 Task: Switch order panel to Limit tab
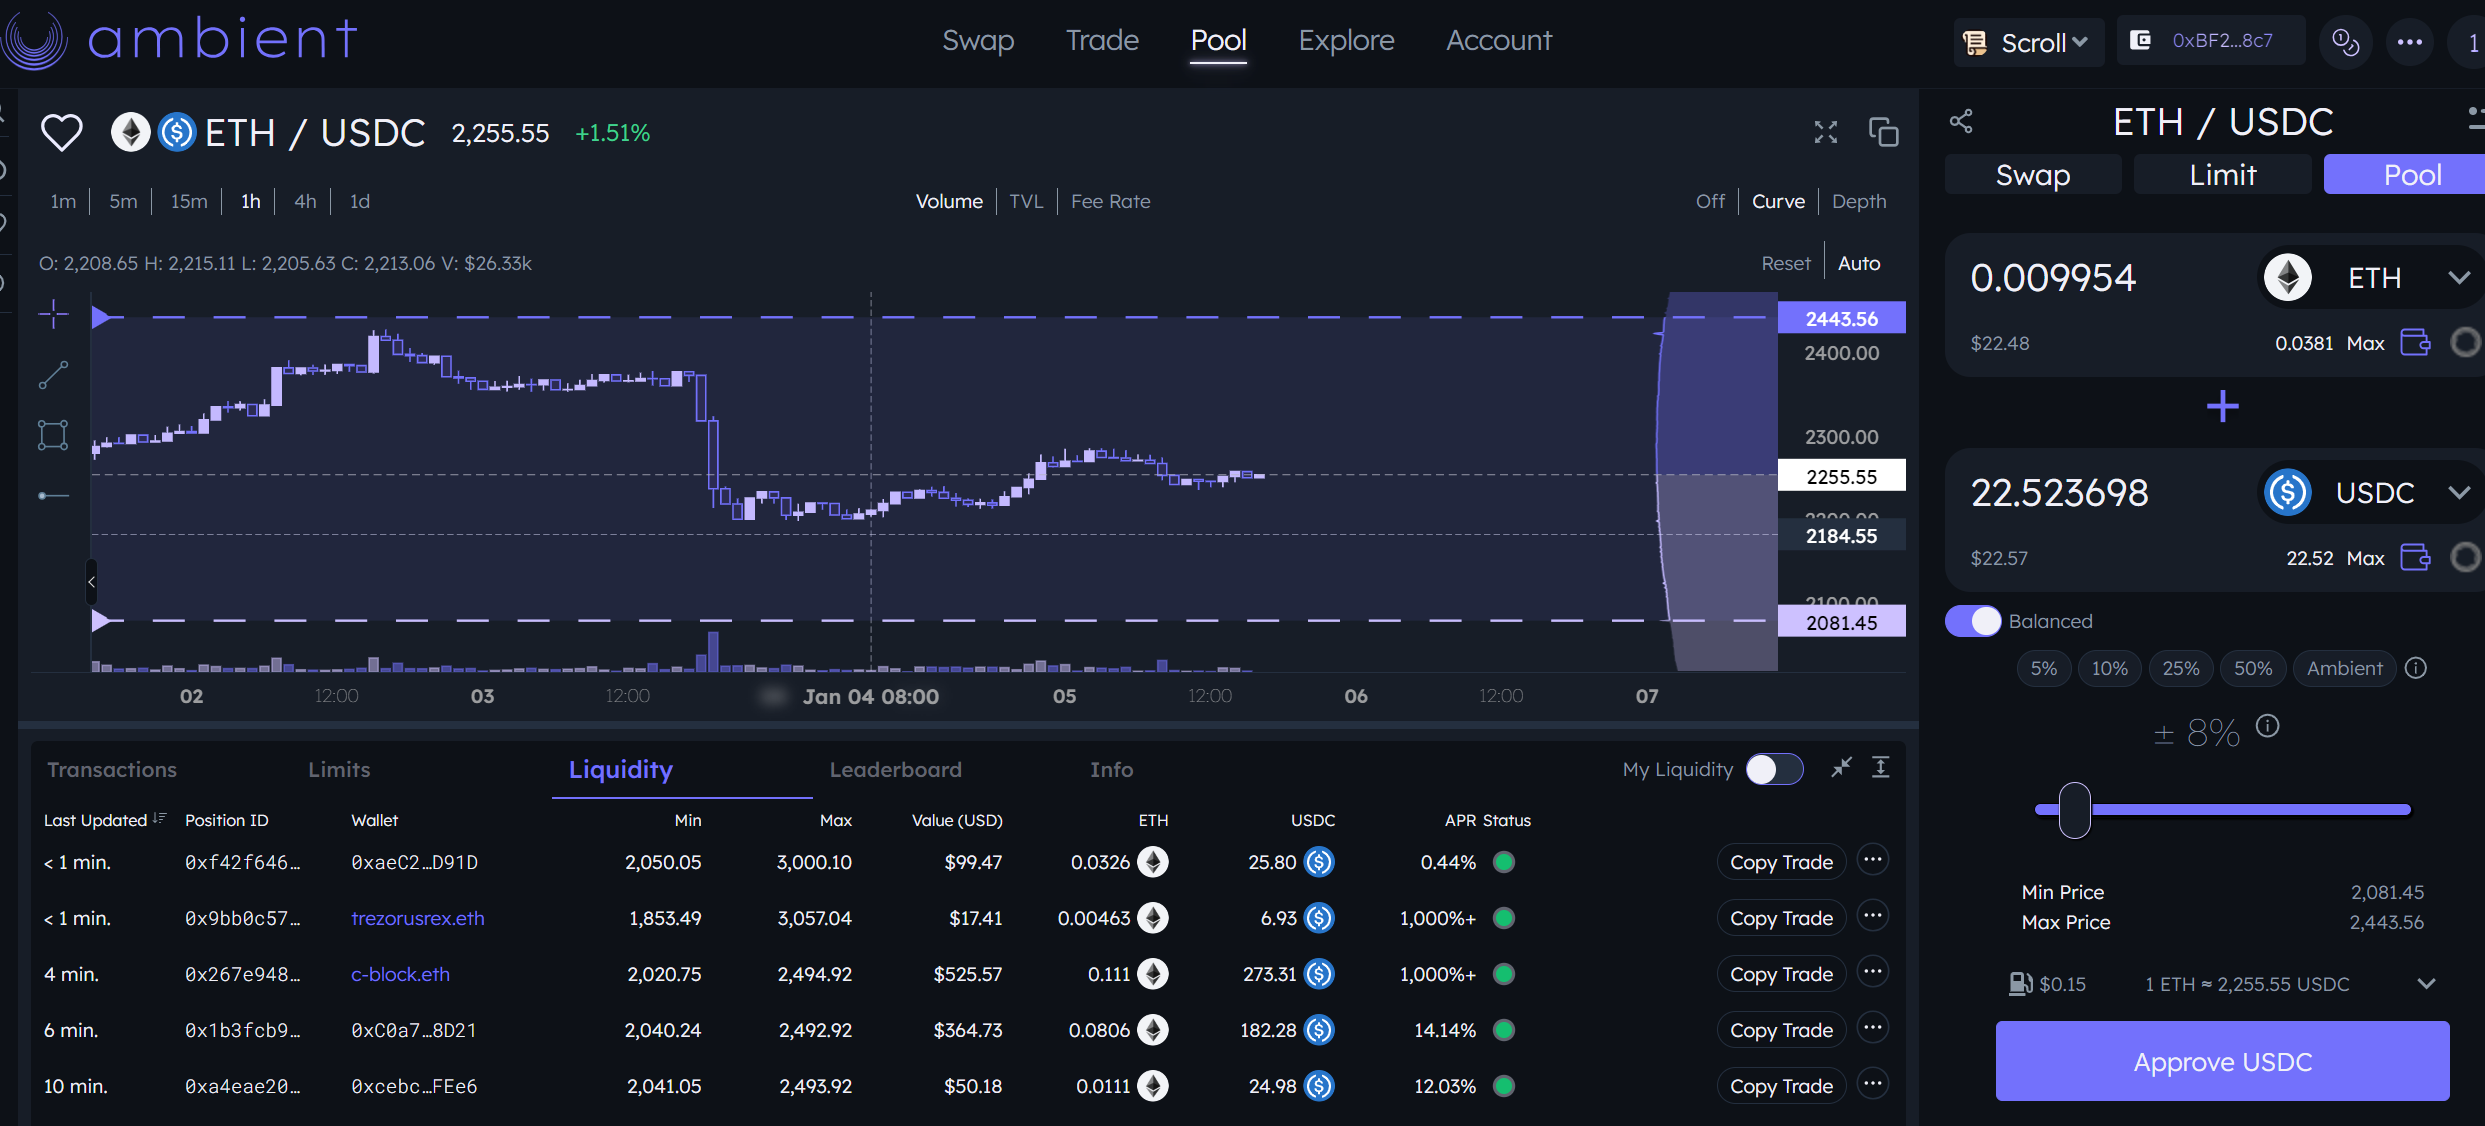(2222, 175)
